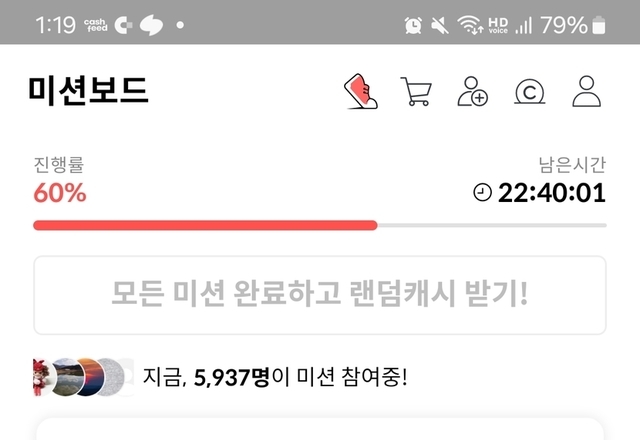Tap the 1:19 status bar clock
Viewport: 640px width, 440px height.
click(56, 25)
